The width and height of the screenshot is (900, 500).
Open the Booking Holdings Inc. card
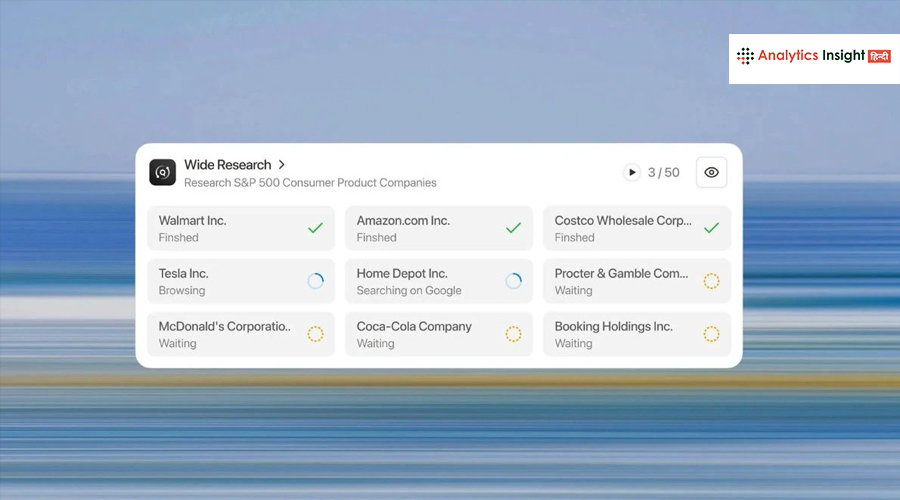tap(637, 334)
